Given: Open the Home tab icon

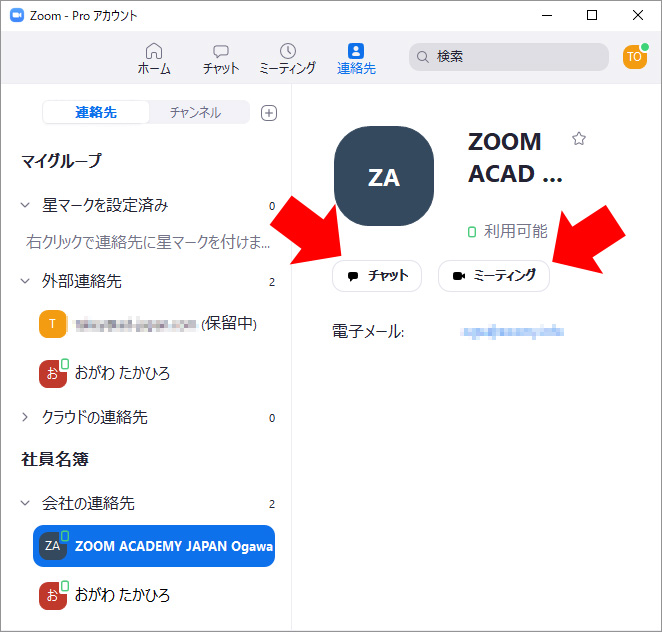Looking at the screenshot, I should pyautogui.click(x=153, y=52).
